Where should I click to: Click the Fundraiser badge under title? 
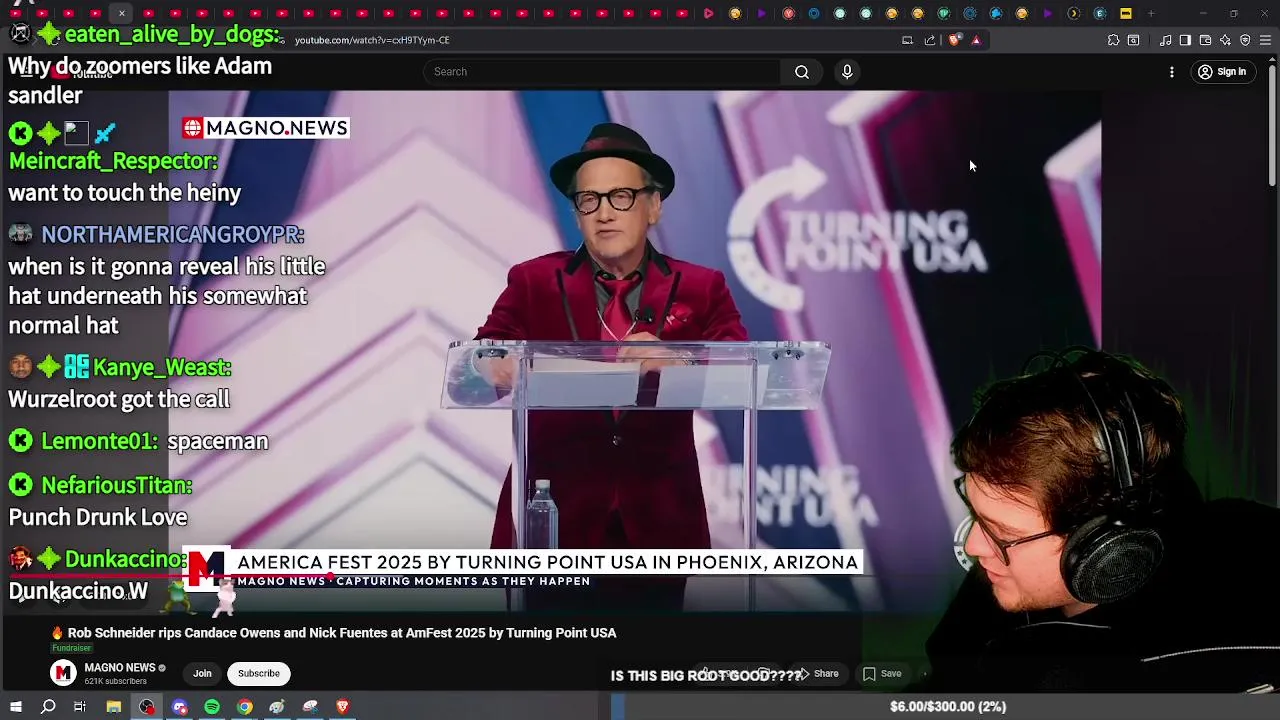coord(71,648)
